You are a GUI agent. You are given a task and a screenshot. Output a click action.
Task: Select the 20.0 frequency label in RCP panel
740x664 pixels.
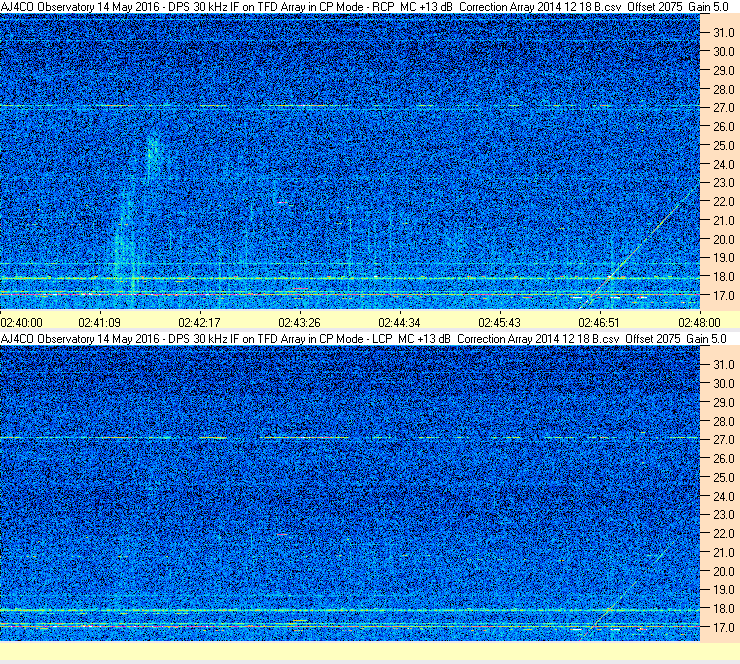coord(723,240)
